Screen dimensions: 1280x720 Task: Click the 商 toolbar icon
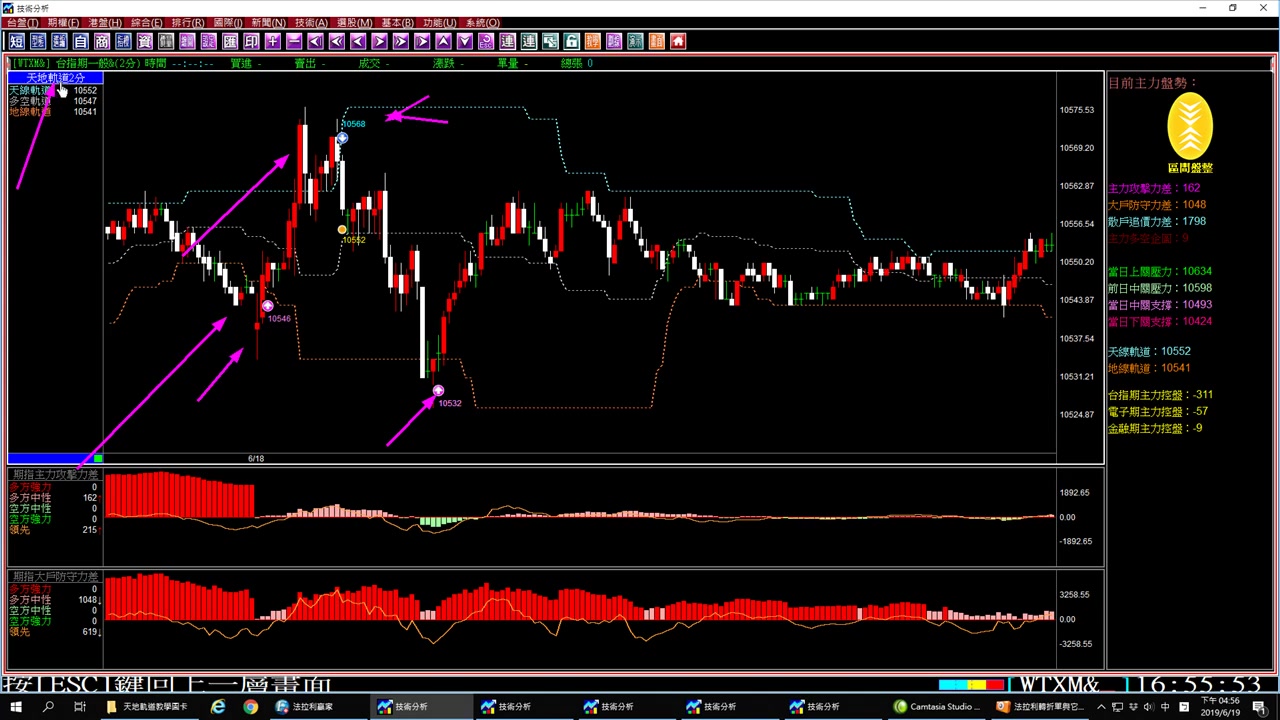pyautogui.click(x=102, y=41)
